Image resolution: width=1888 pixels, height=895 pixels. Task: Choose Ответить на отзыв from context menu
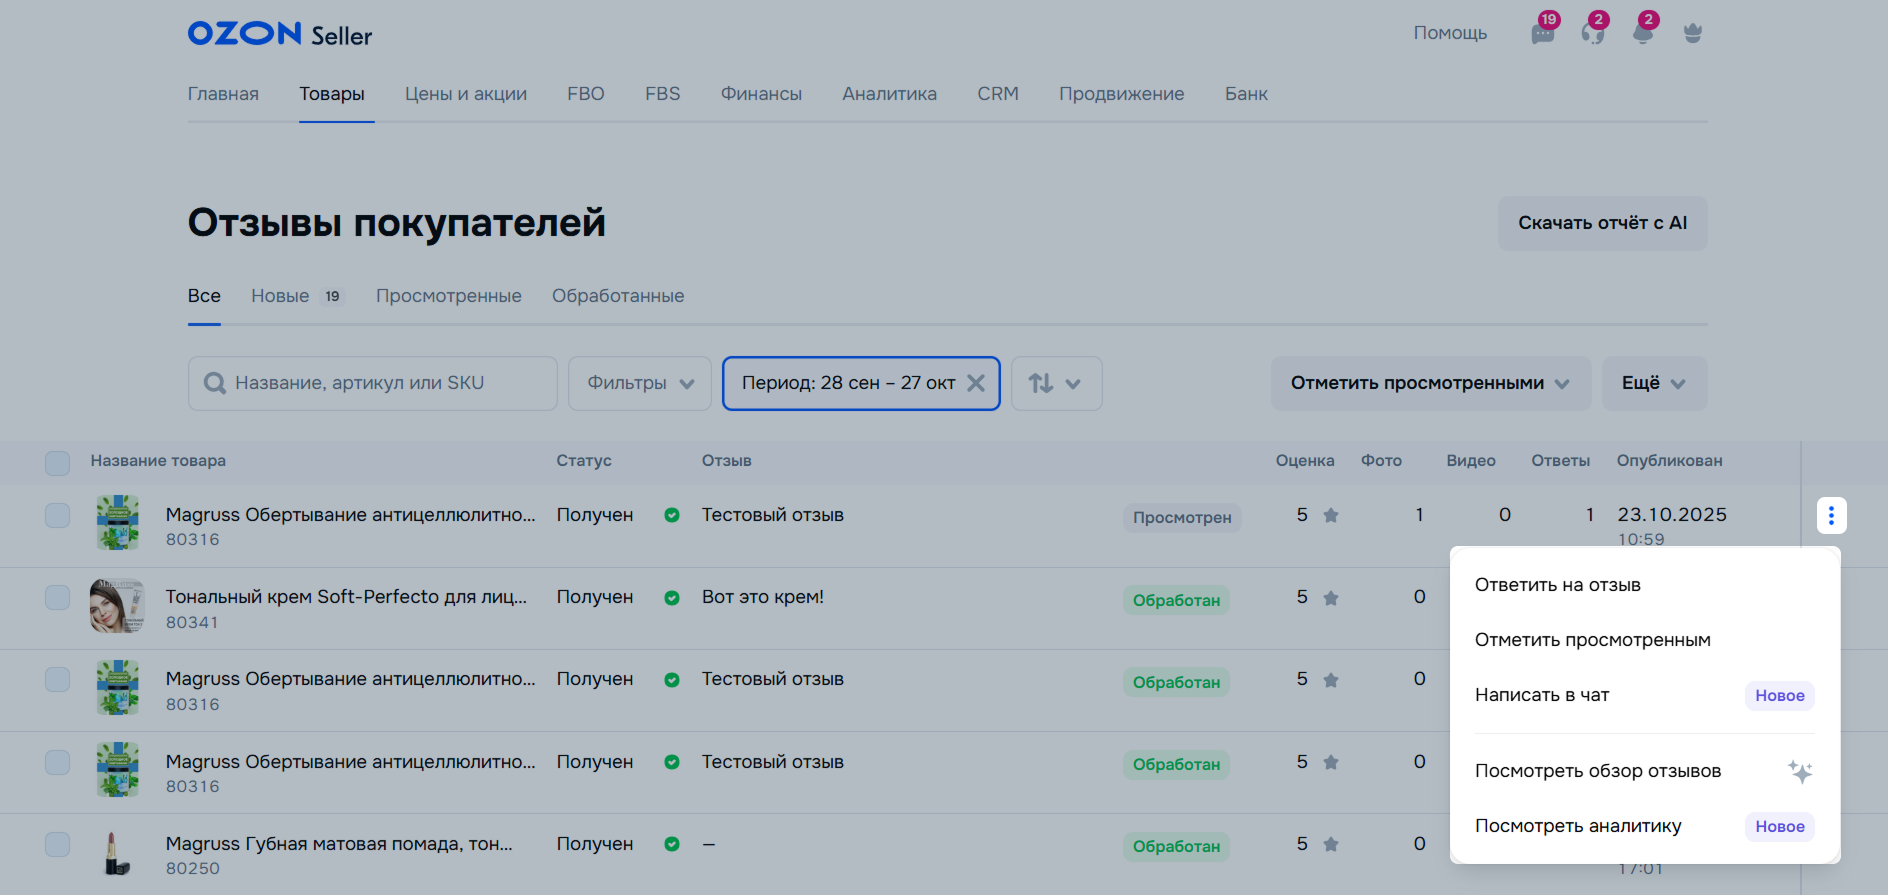click(x=1557, y=585)
